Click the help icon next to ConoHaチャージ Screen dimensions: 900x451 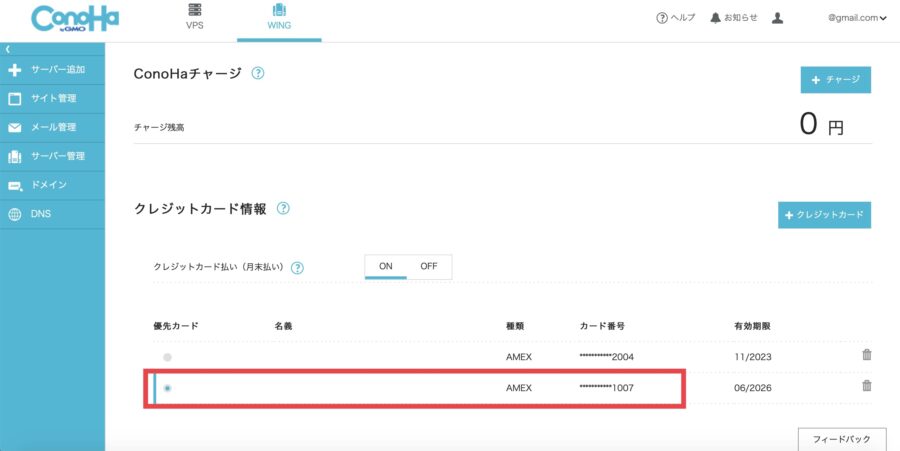[x=258, y=73]
